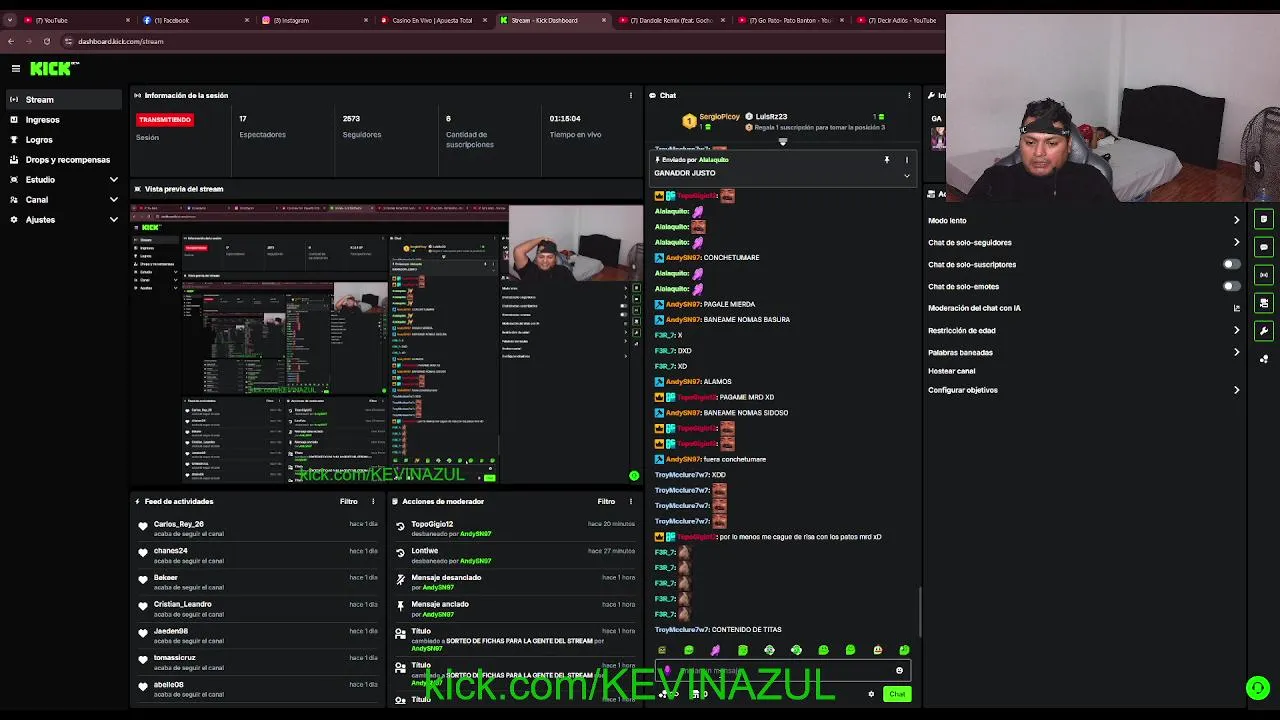Click Lontiwe in the moderator actions

click(x=425, y=551)
